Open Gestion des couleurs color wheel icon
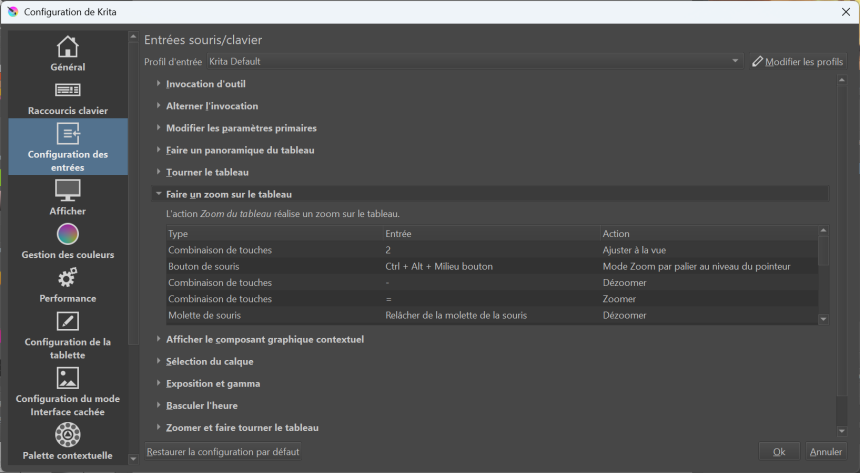Viewport: 860px width, 473px height. pos(67,234)
